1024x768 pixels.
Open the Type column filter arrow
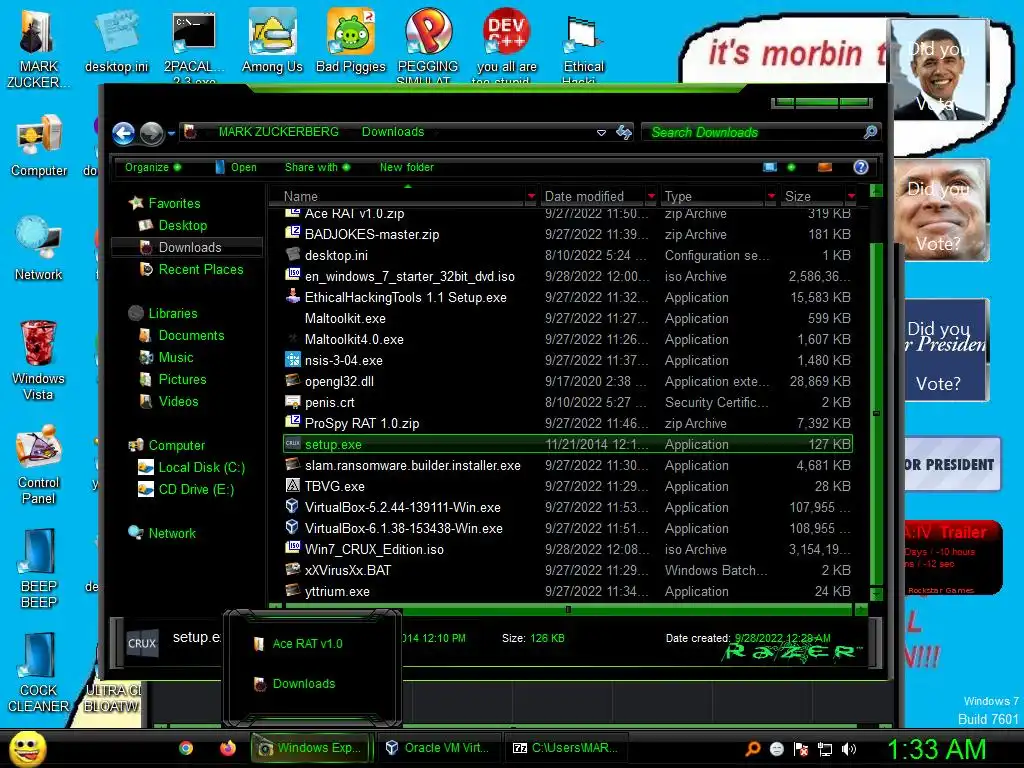click(771, 196)
